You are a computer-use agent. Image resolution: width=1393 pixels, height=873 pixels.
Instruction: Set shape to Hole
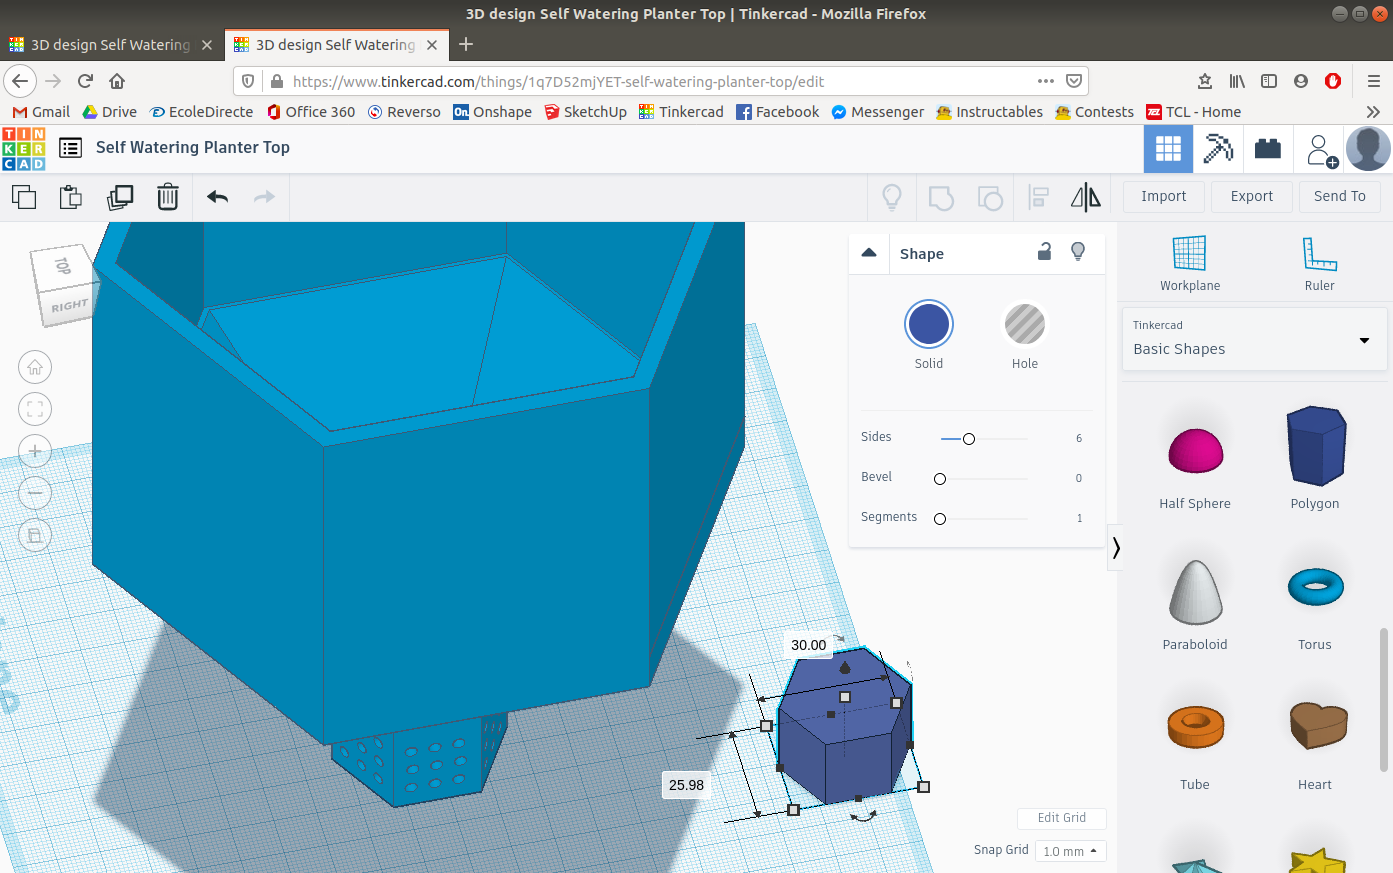[1025, 324]
